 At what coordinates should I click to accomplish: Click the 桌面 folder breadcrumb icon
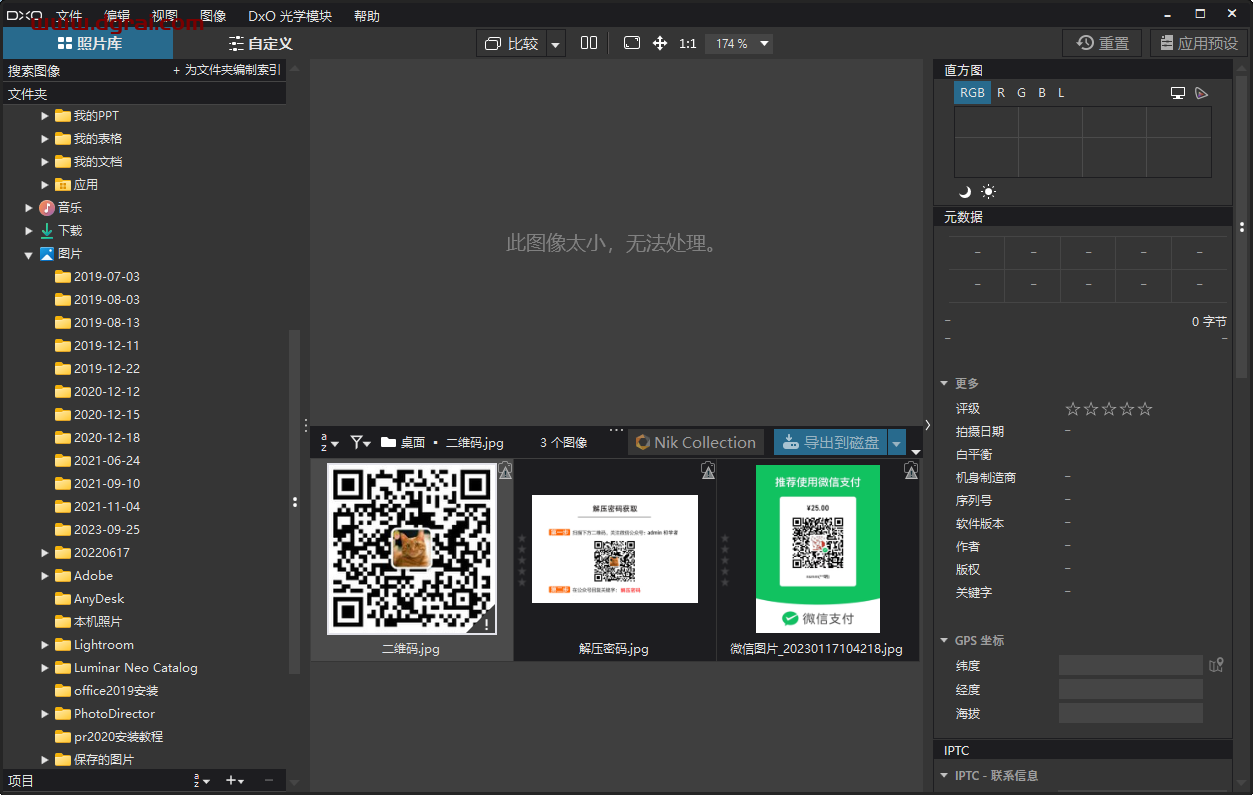[388, 442]
